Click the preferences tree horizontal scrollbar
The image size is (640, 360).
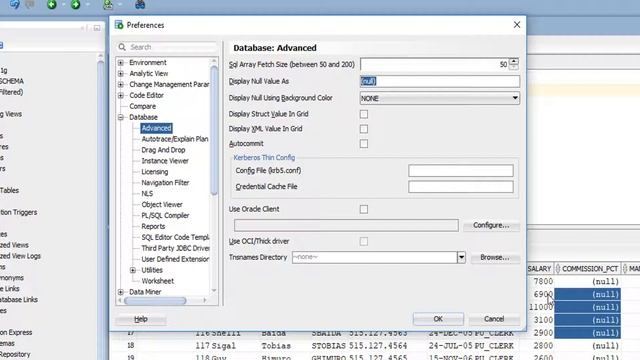click(x=155, y=301)
